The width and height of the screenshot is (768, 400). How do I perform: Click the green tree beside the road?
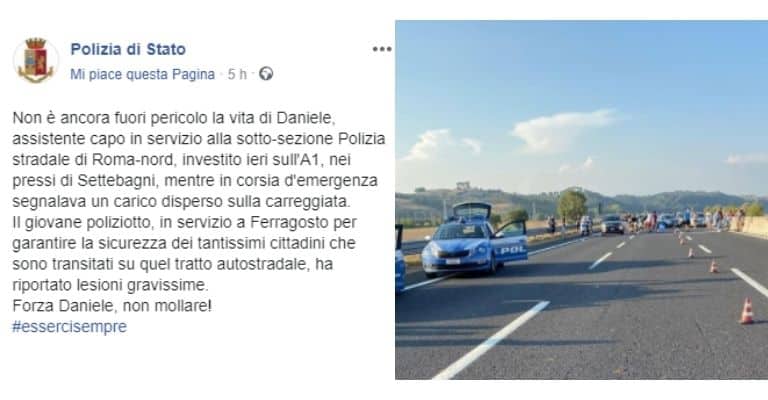point(572,204)
